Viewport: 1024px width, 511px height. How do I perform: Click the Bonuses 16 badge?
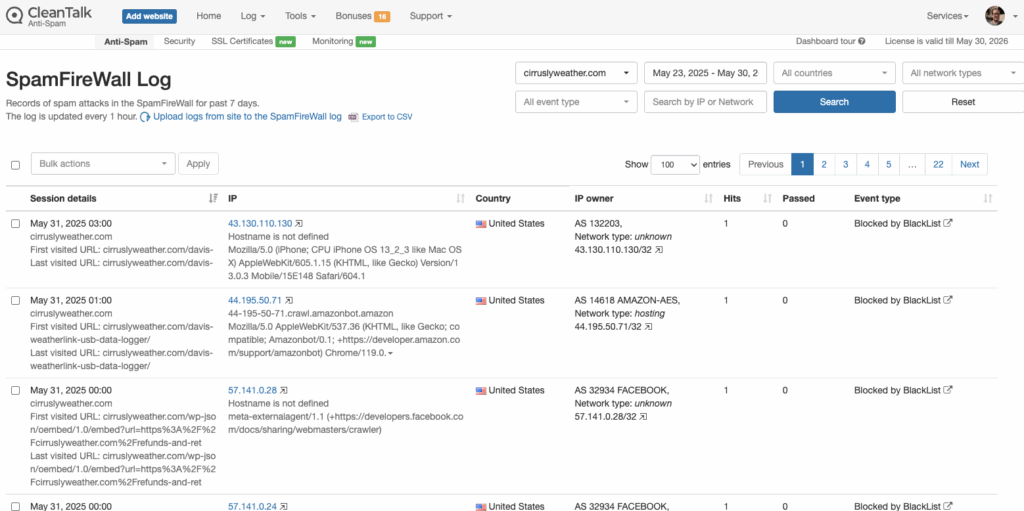[382, 16]
